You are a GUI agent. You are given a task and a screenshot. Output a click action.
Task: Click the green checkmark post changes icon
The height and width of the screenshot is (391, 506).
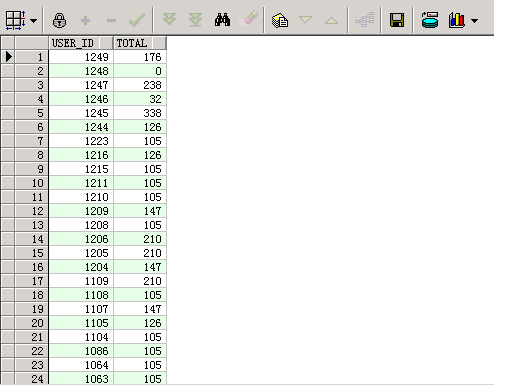click(137, 20)
